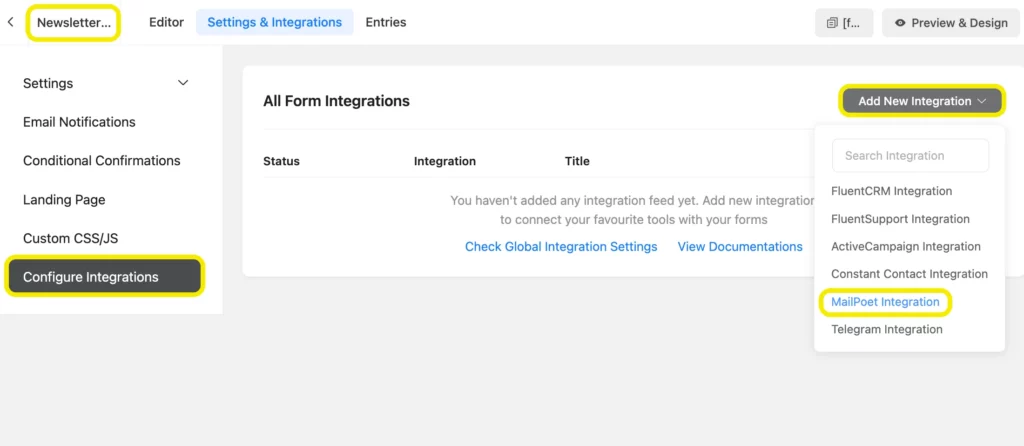Open the Entries tab
The height and width of the screenshot is (446, 1024).
pyautogui.click(x=386, y=22)
